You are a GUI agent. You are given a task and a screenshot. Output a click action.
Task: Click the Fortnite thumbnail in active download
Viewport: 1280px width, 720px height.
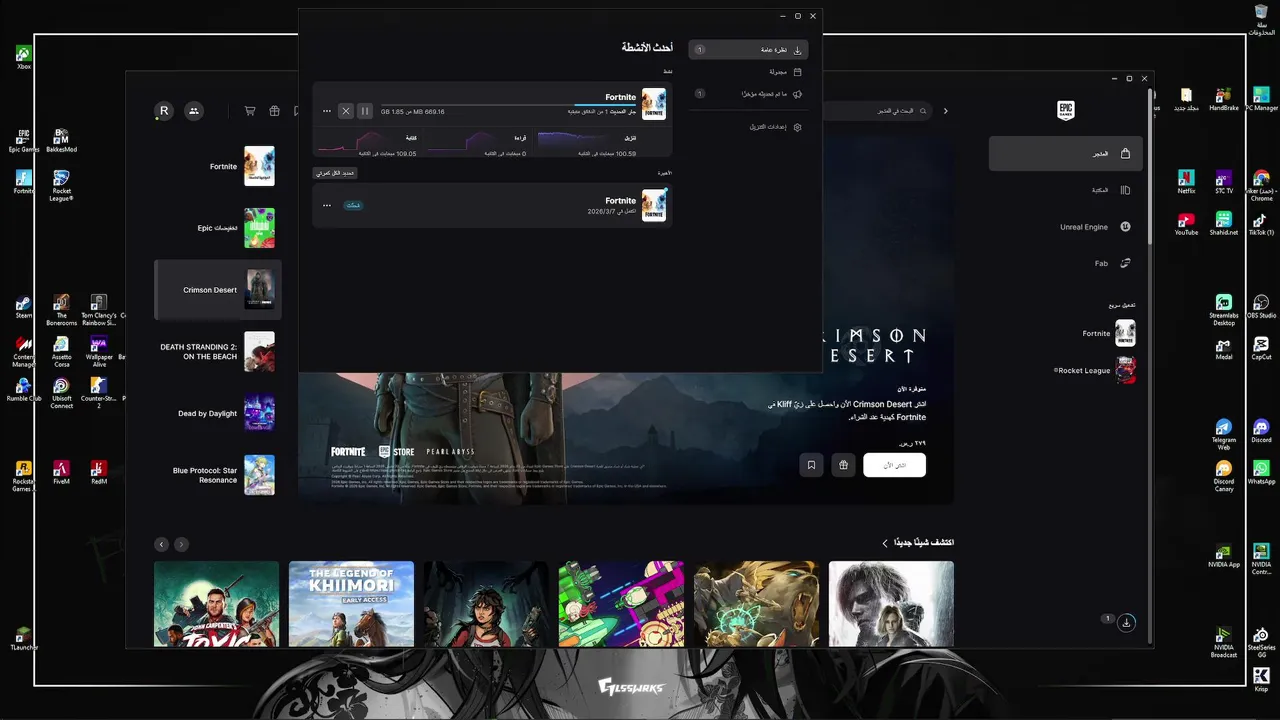pyautogui.click(x=654, y=104)
